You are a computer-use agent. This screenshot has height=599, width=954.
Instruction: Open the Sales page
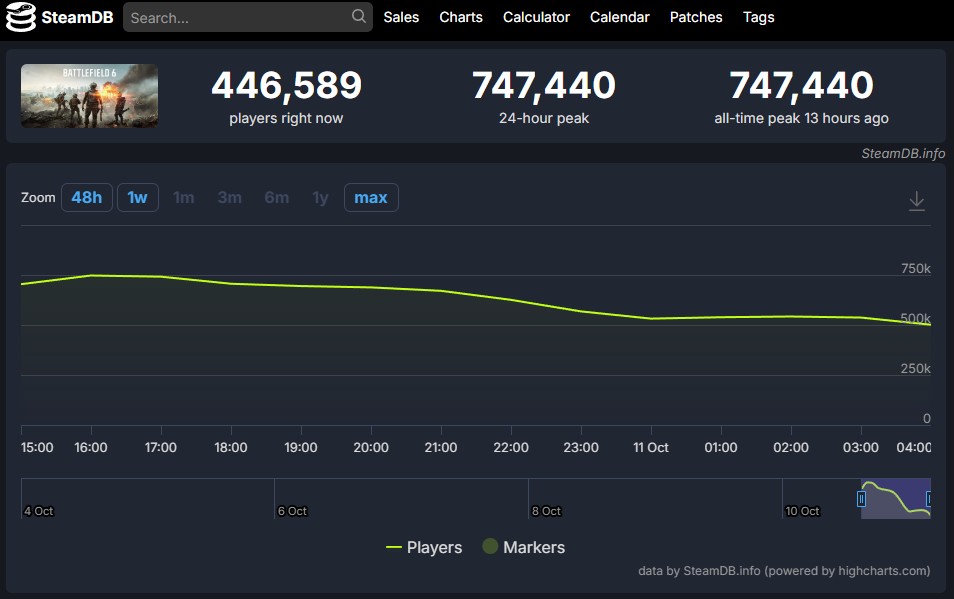(x=401, y=17)
